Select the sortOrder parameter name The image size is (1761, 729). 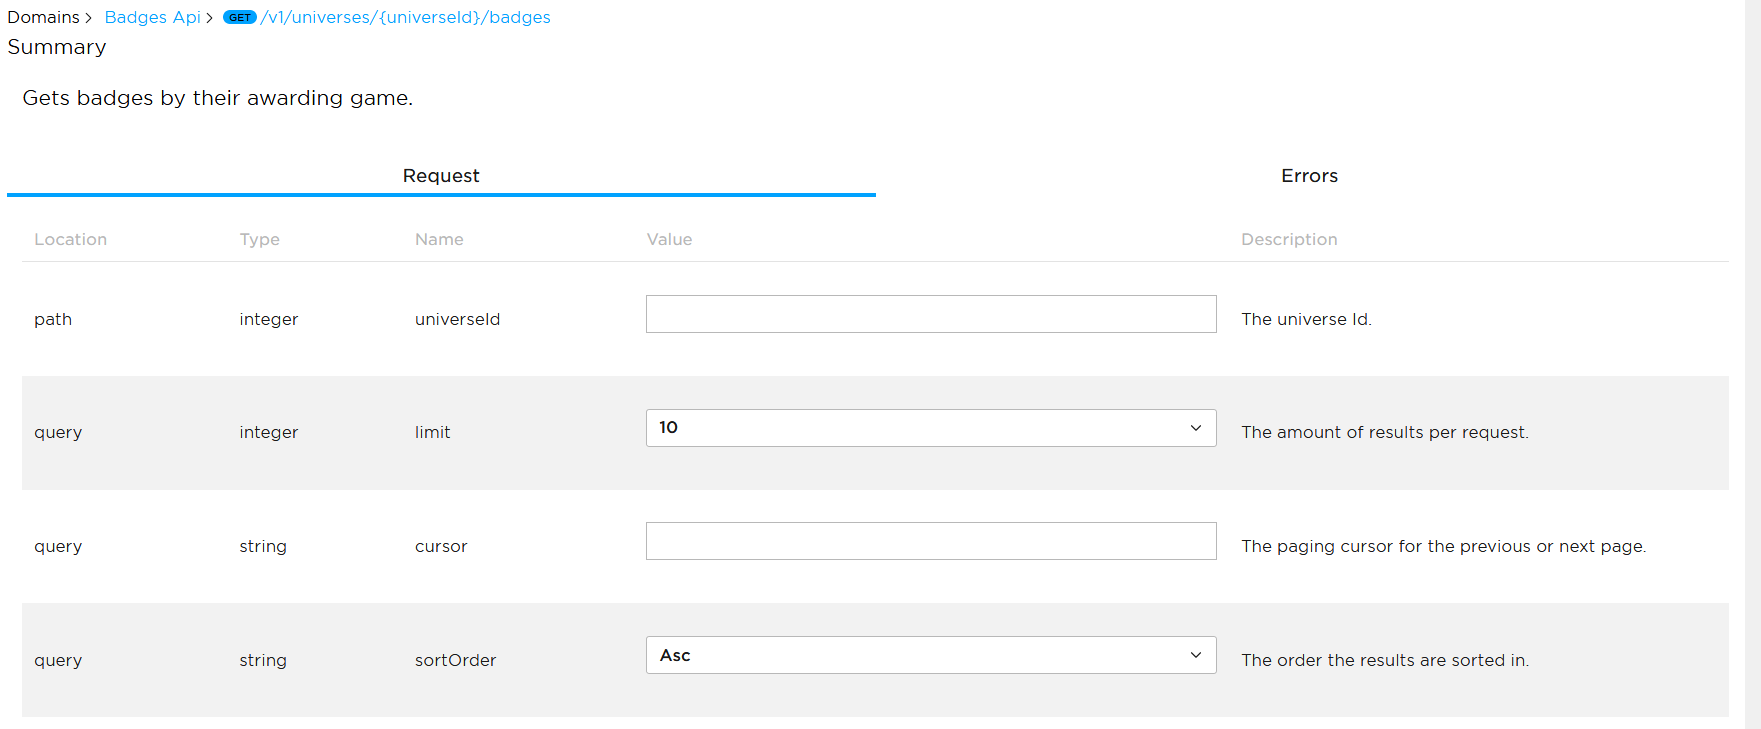(455, 660)
